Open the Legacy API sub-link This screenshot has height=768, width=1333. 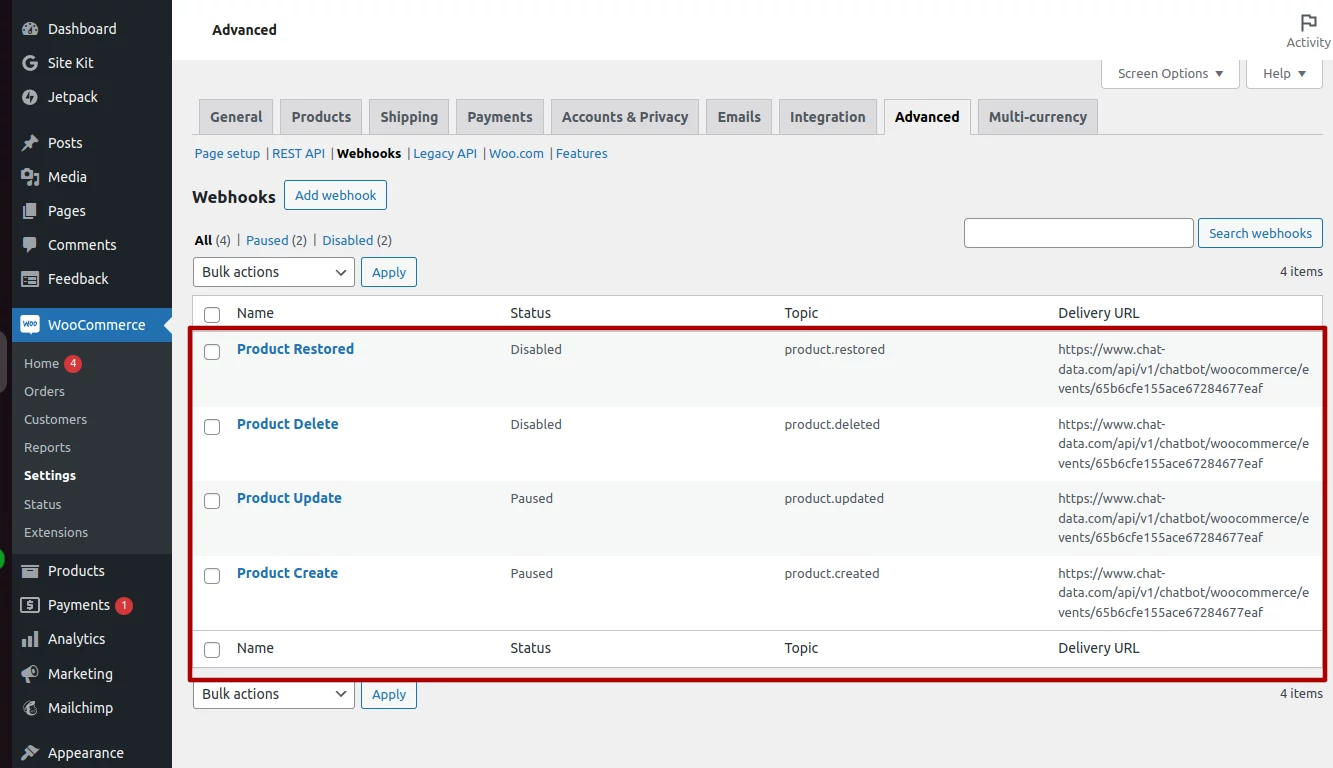click(445, 153)
